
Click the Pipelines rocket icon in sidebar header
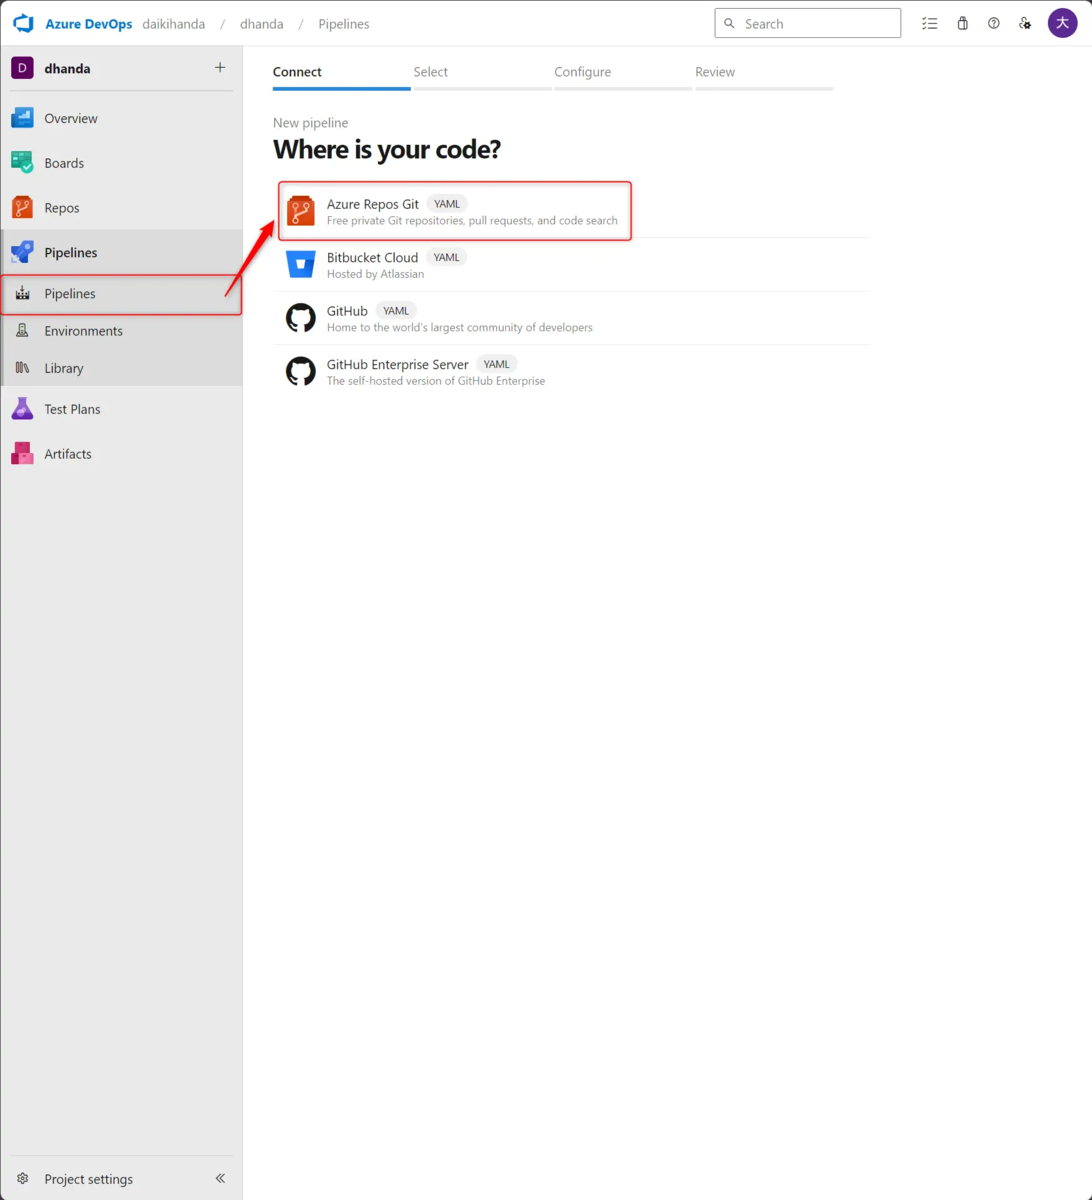pos(22,252)
